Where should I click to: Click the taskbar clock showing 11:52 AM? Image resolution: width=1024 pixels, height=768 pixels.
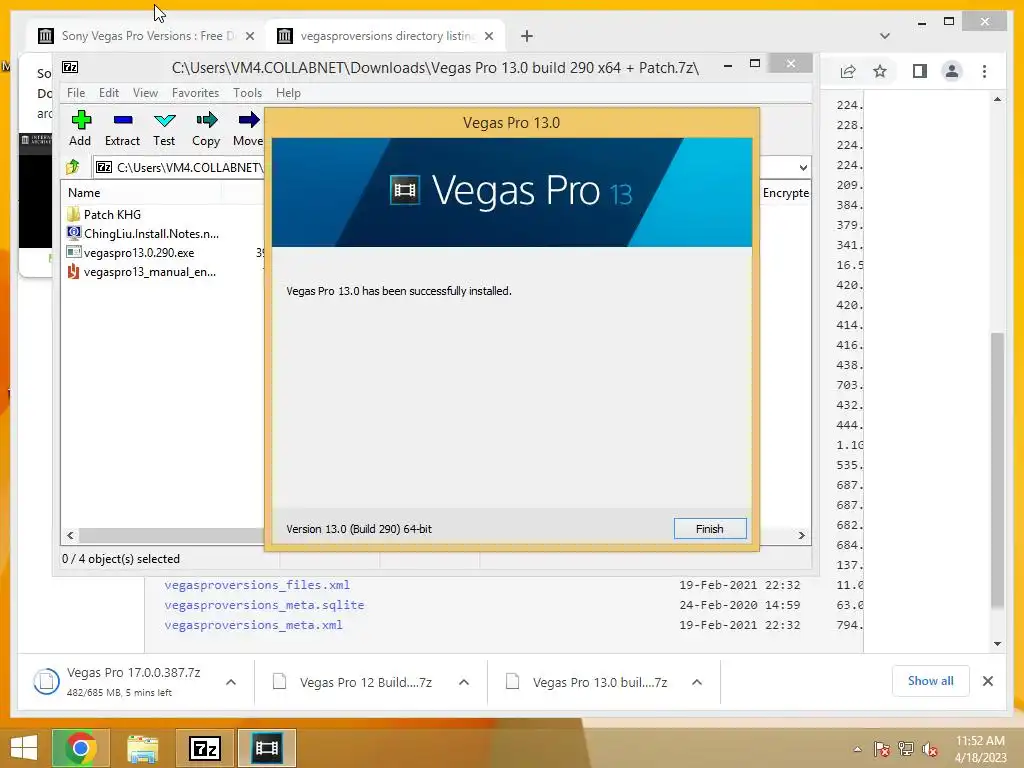pyautogui.click(x=980, y=749)
